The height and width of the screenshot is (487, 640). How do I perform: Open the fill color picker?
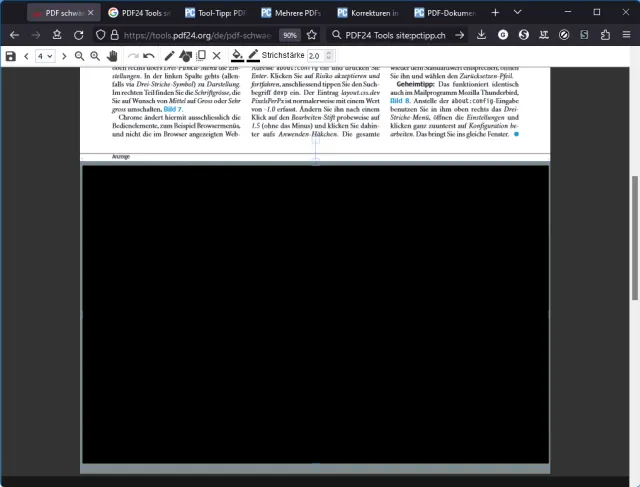237,56
